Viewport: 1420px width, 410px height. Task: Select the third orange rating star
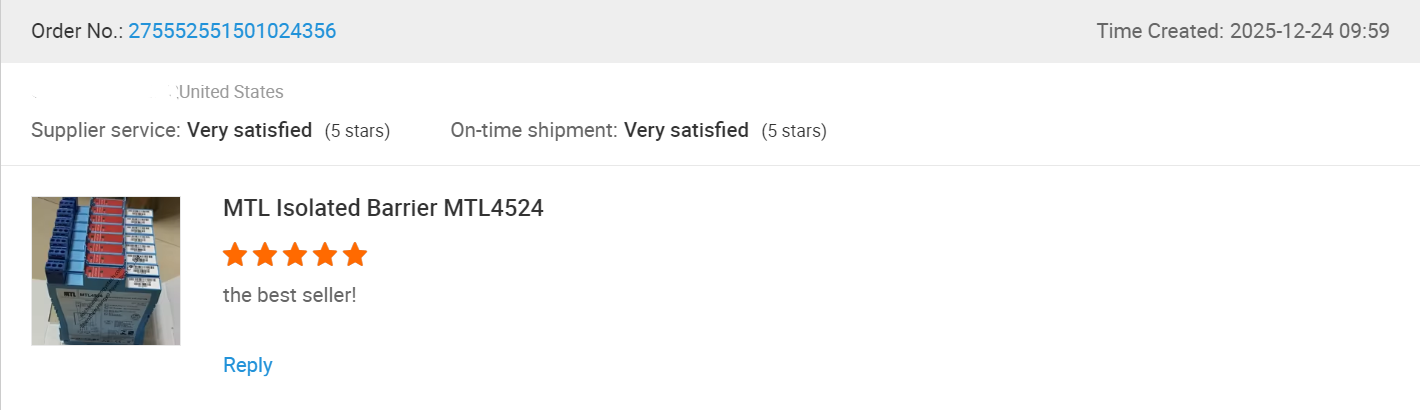pos(295,255)
